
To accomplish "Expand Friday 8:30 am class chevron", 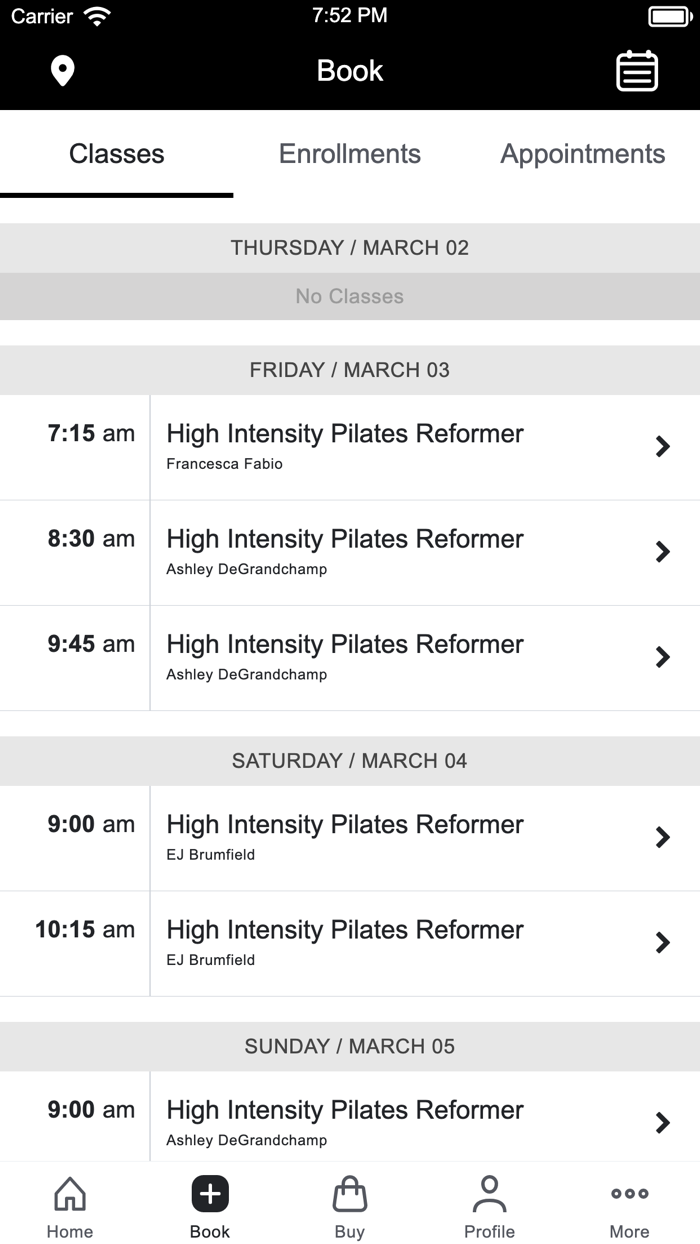I will pyautogui.click(x=662, y=552).
